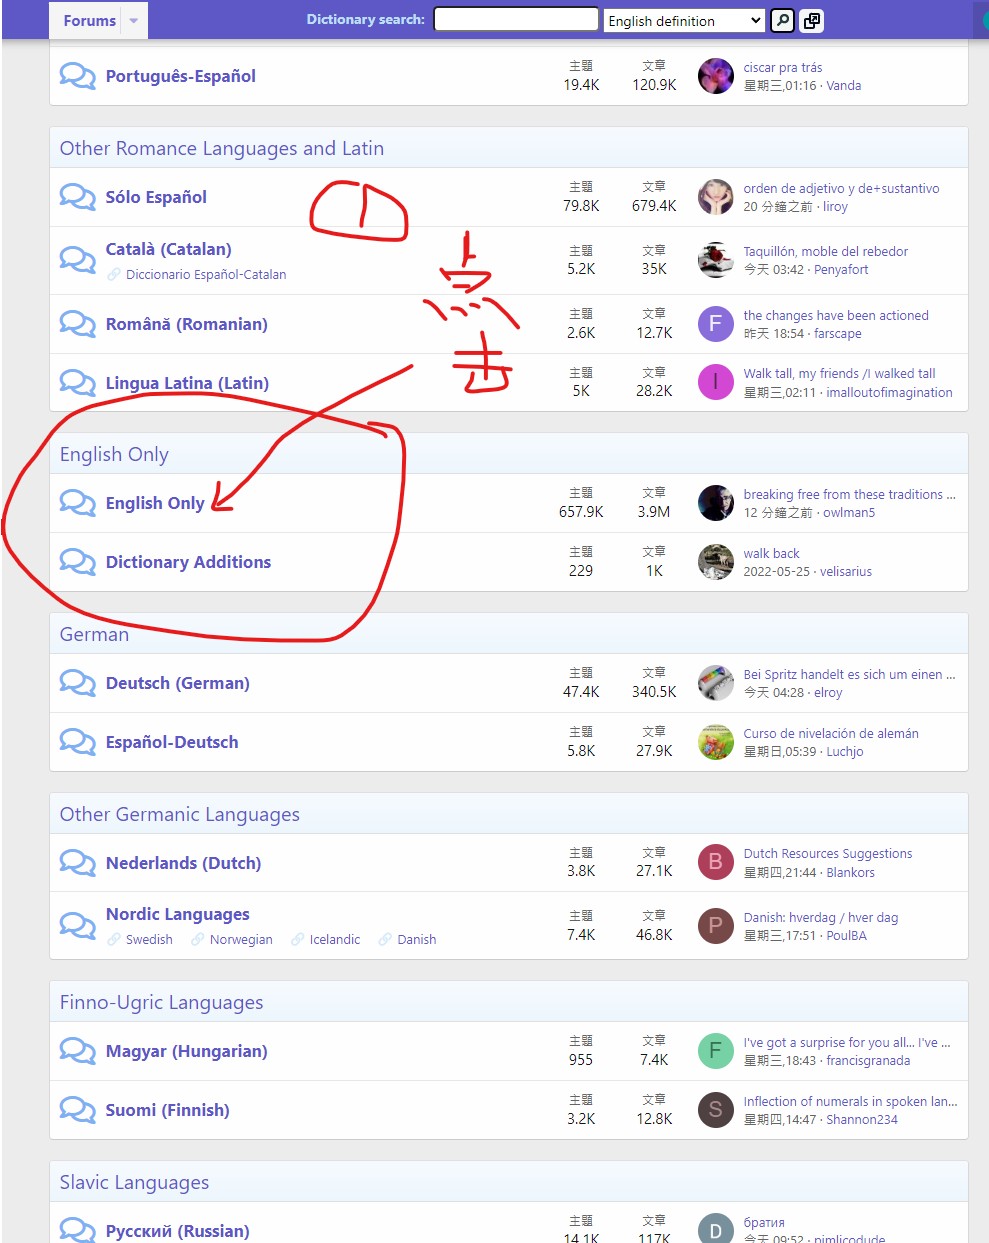The height and width of the screenshot is (1243, 989).
Task: Open thread 'Curso de nivelación de alemán'
Action: [x=831, y=733]
